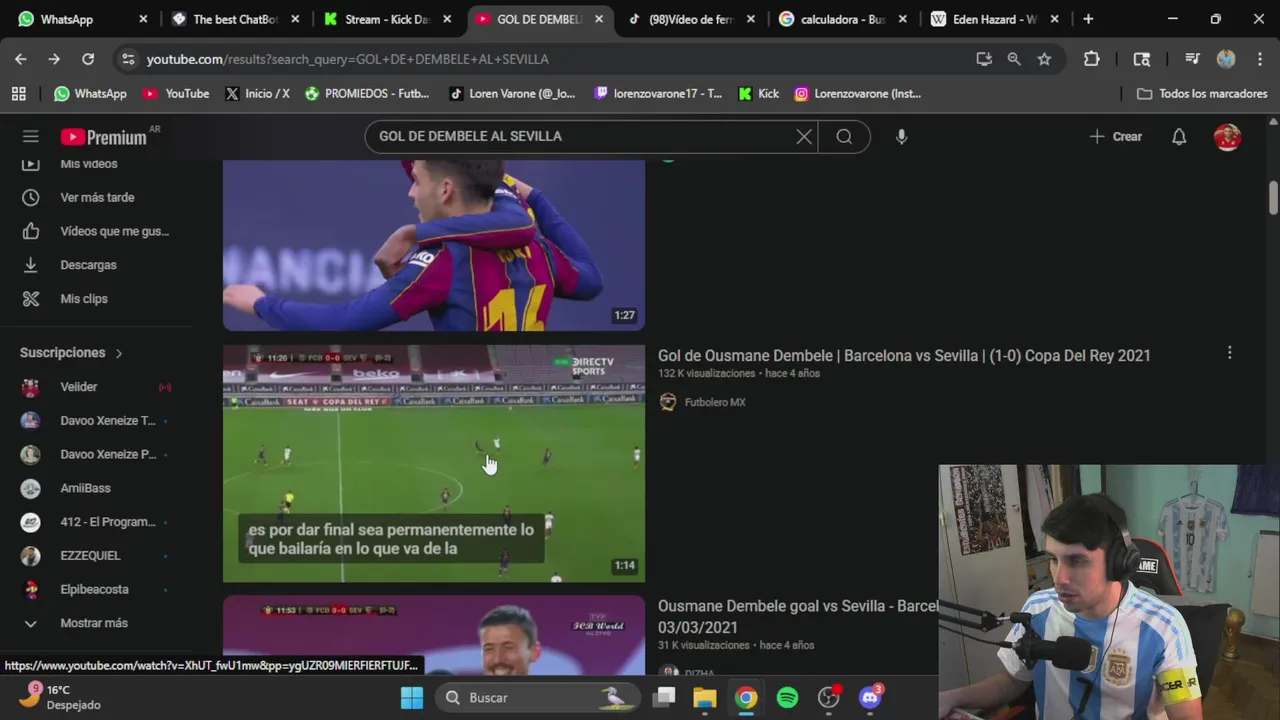Image resolution: width=1280 pixels, height=720 pixels.
Task: Open Spotify from the taskbar
Action: click(x=788, y=698)
